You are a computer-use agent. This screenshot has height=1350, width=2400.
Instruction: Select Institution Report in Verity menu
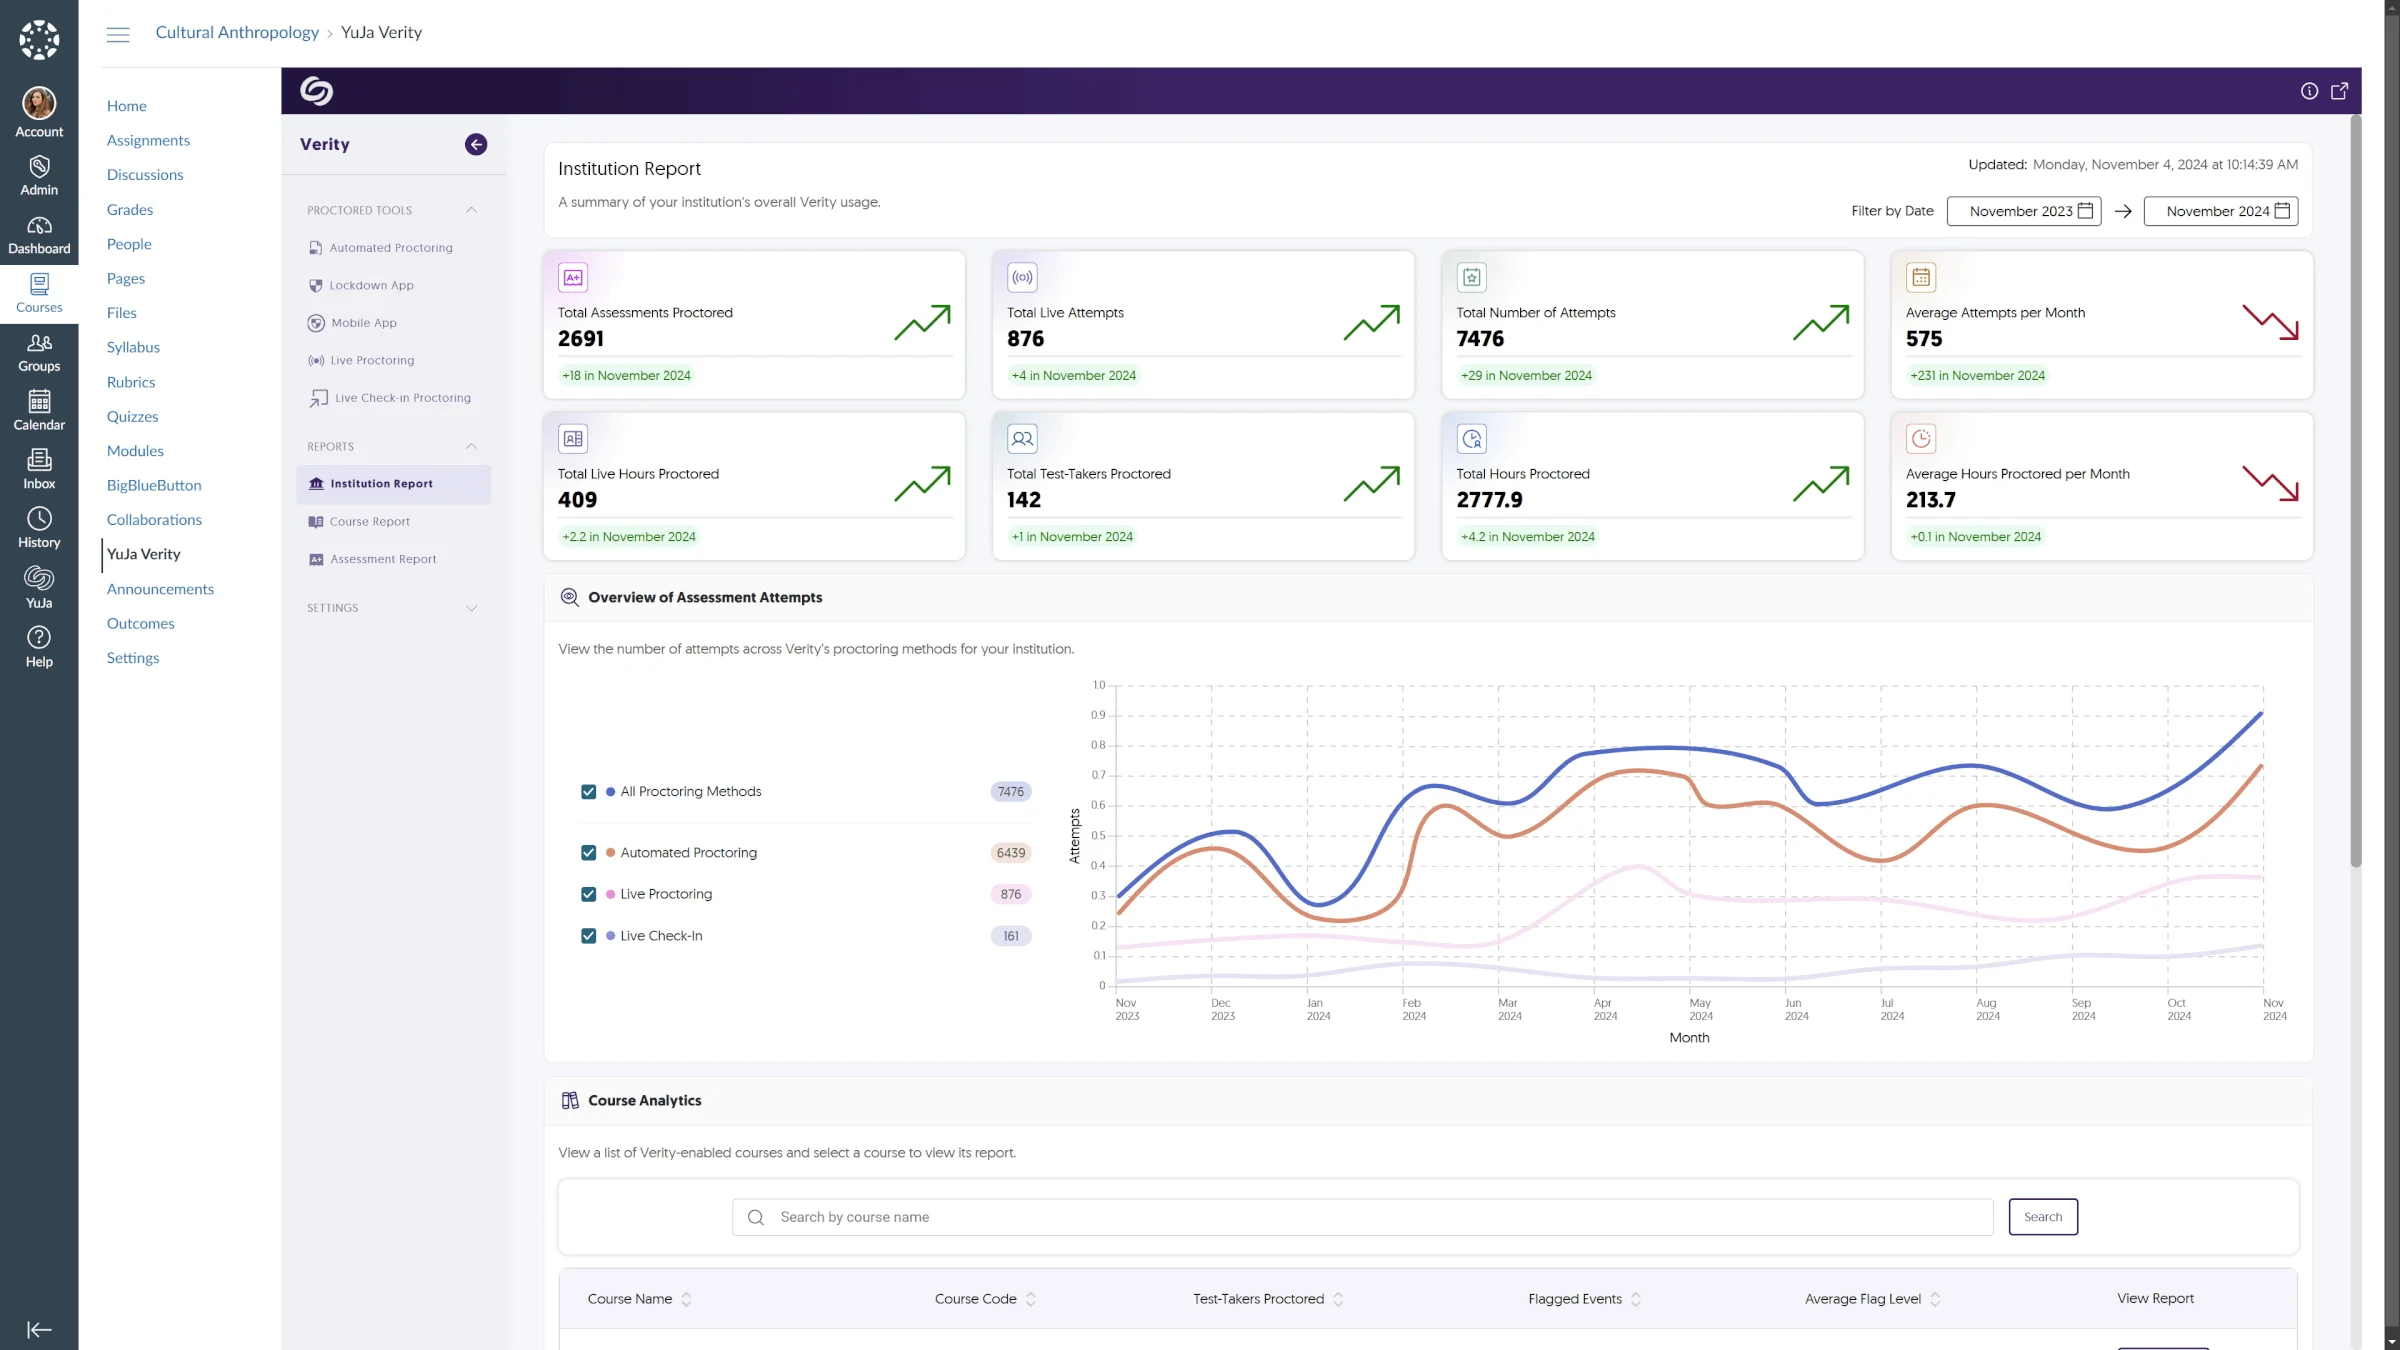[393, 484]
